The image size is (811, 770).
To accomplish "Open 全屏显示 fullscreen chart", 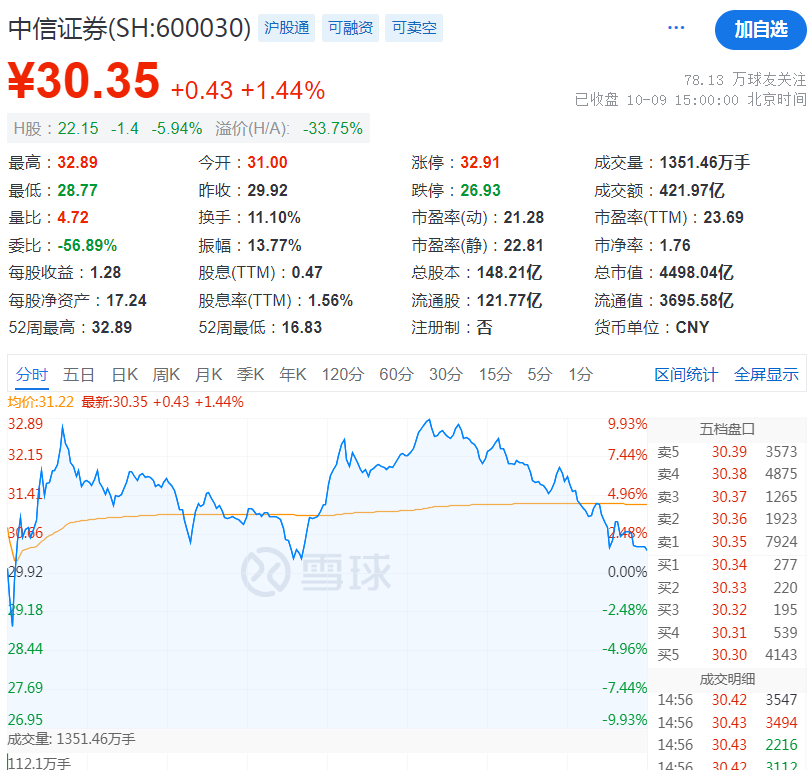I will tap(766, 374).
